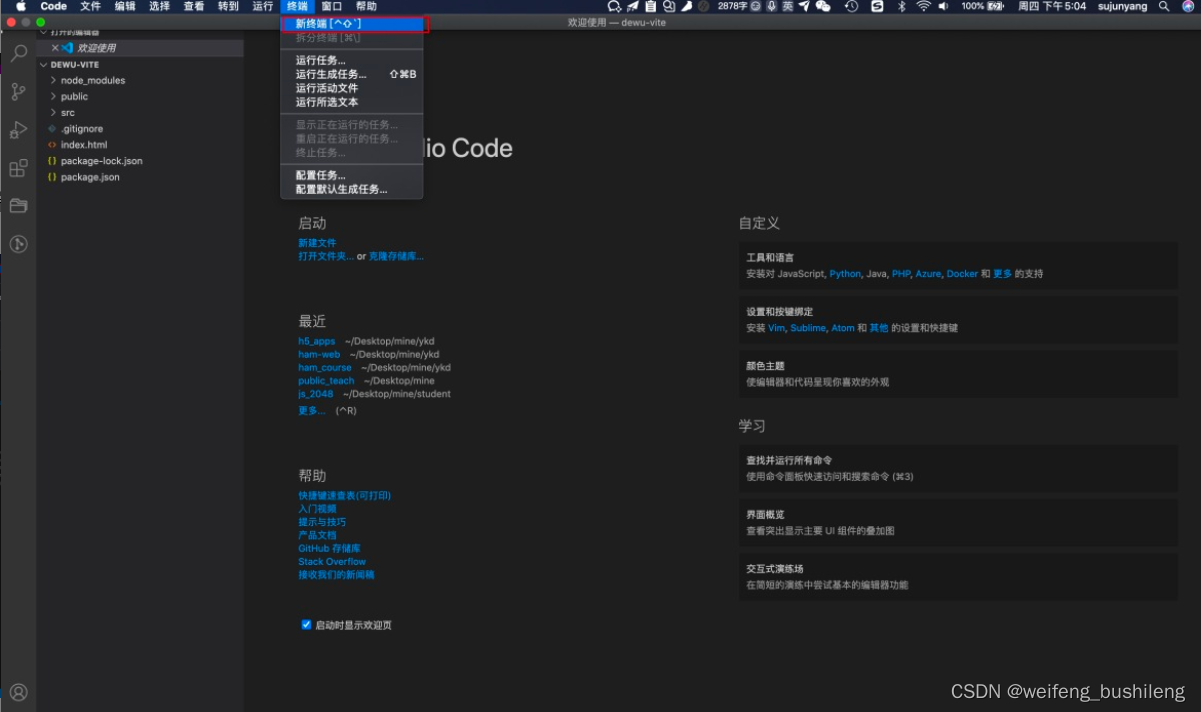
Task: Open package.json in the explorer
Action: point(140,177)
